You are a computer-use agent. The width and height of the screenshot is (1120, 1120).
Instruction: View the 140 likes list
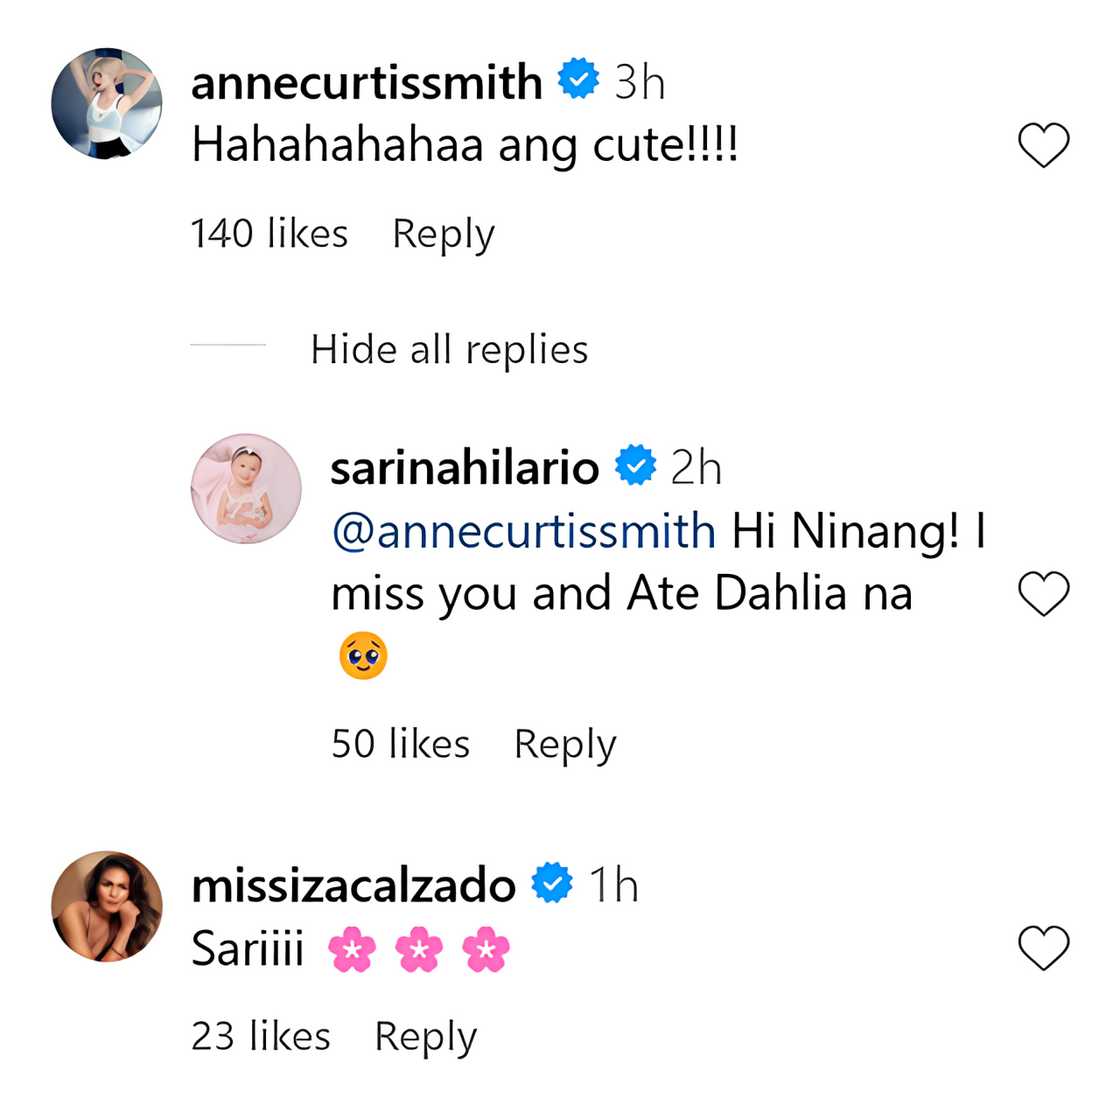[269, 234]
